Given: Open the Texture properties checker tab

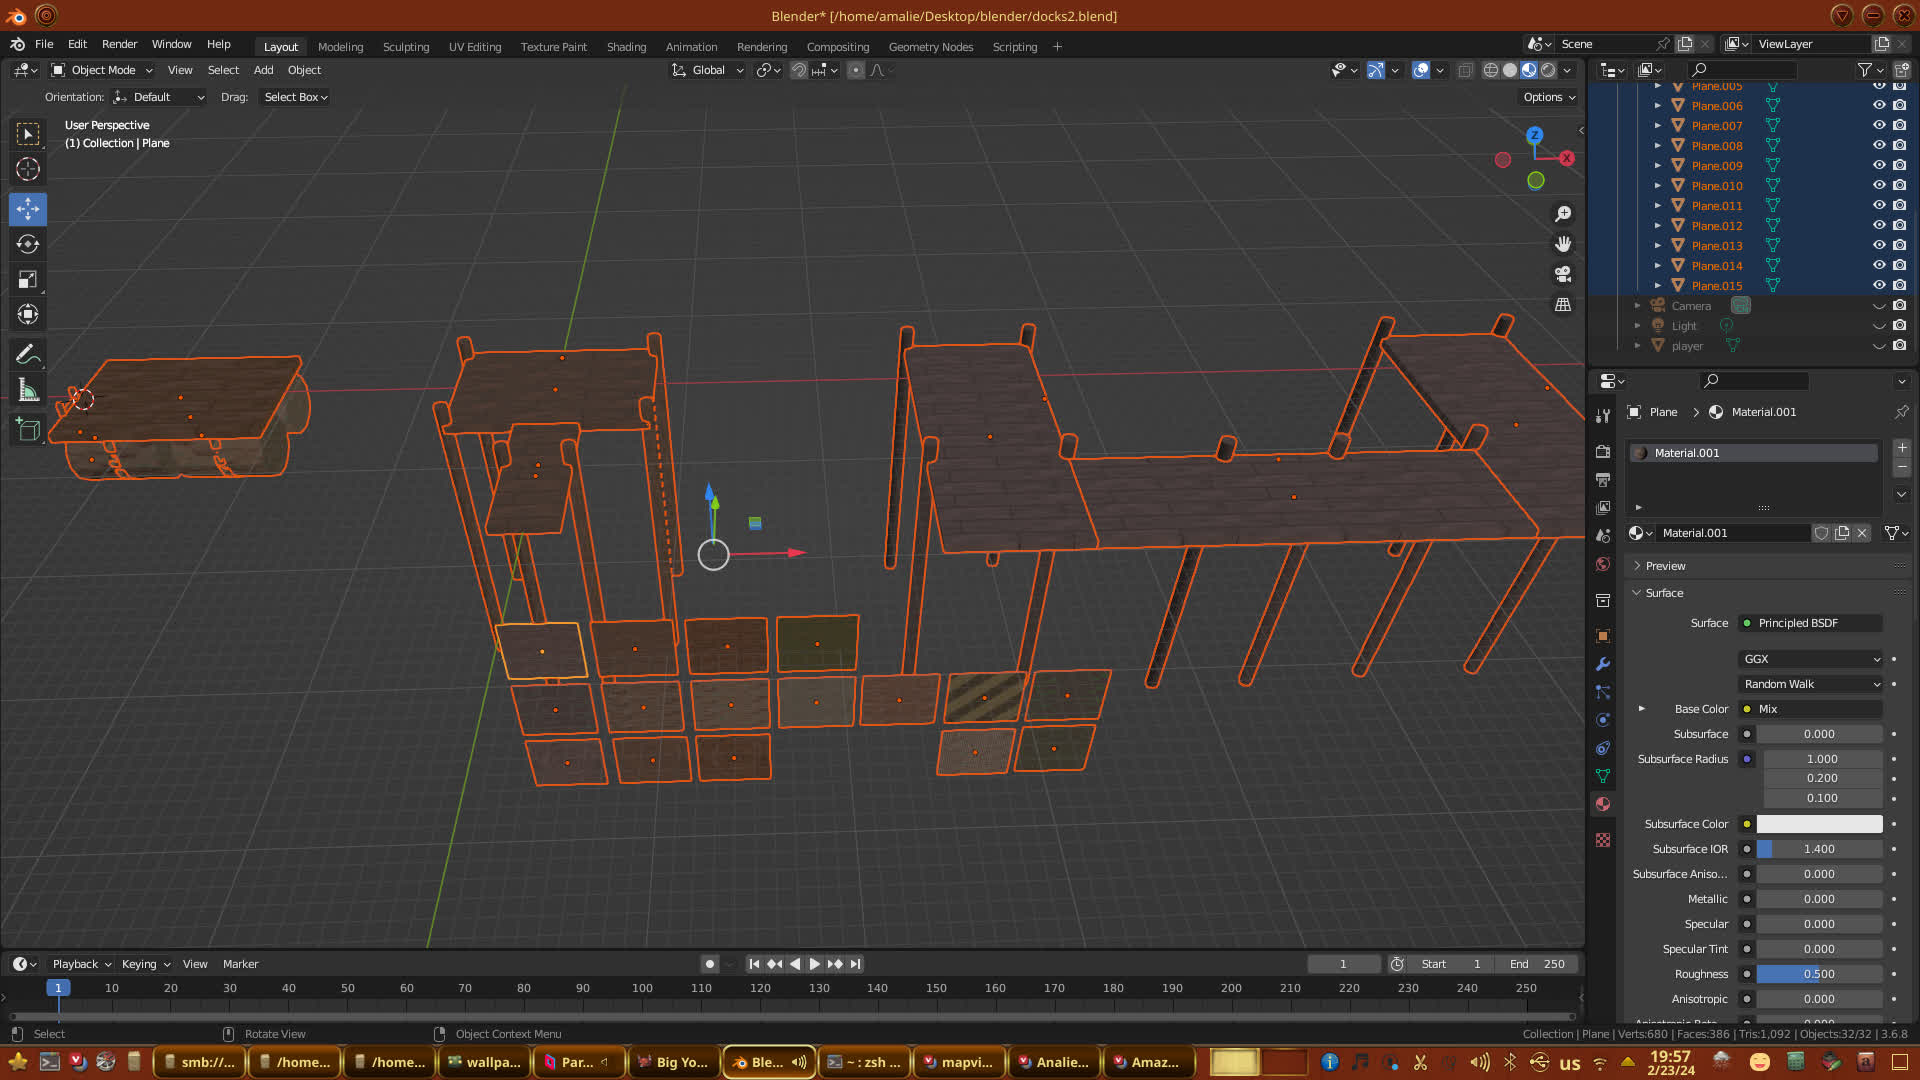Looking at the screenshot, I should point(1603,840).
